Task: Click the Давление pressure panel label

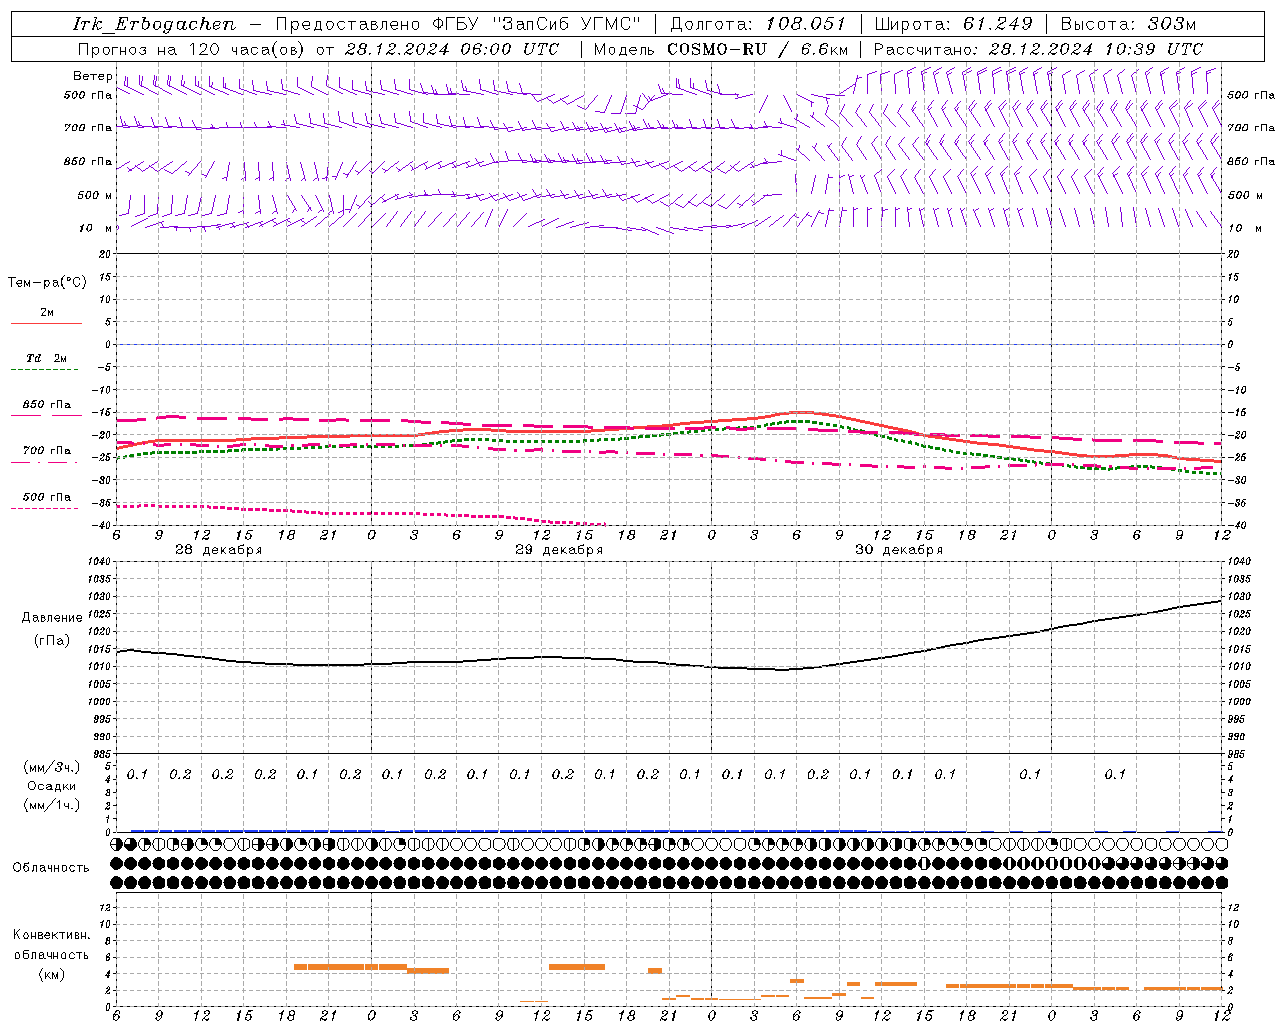Action: (52, 618)
